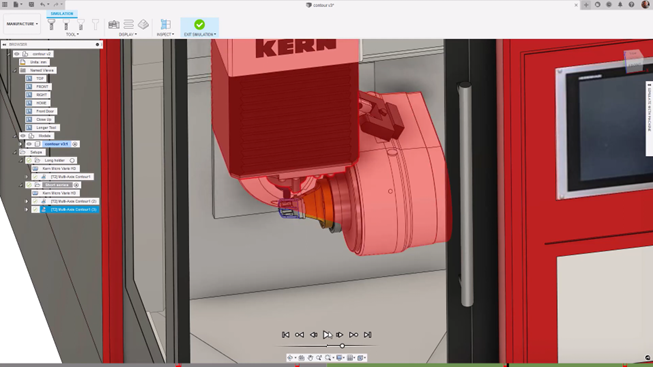
Task: Play the simulation
Action: point(327,335)
